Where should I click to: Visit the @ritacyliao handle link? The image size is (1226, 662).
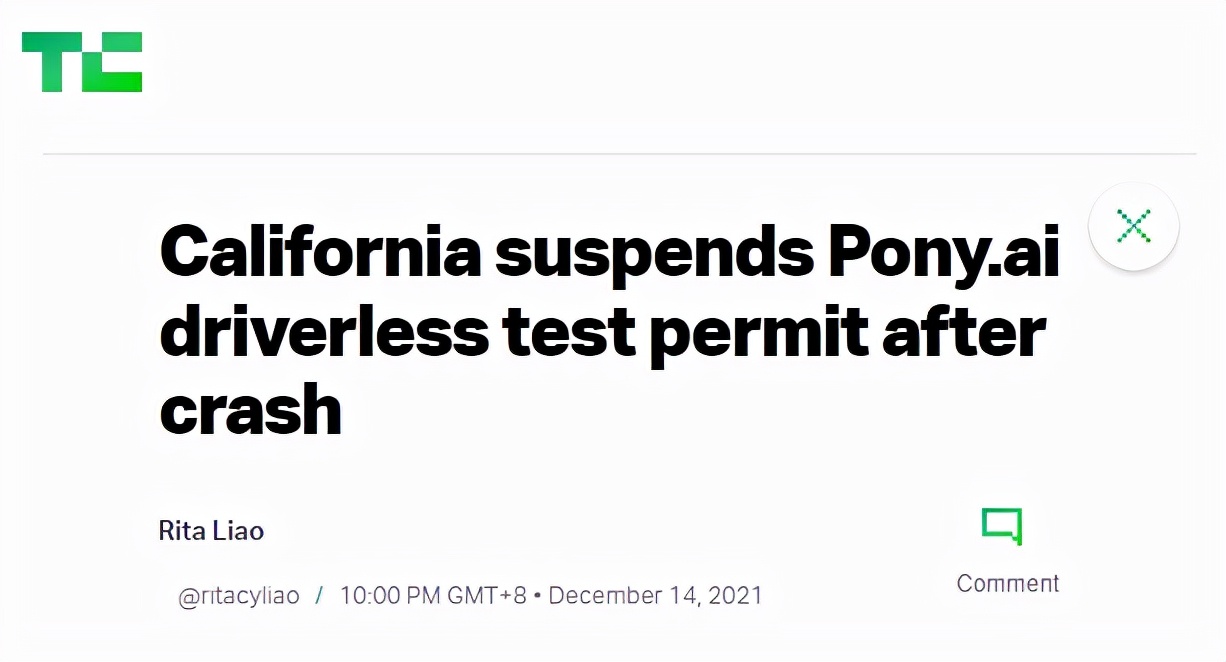(x=238, y=596)
